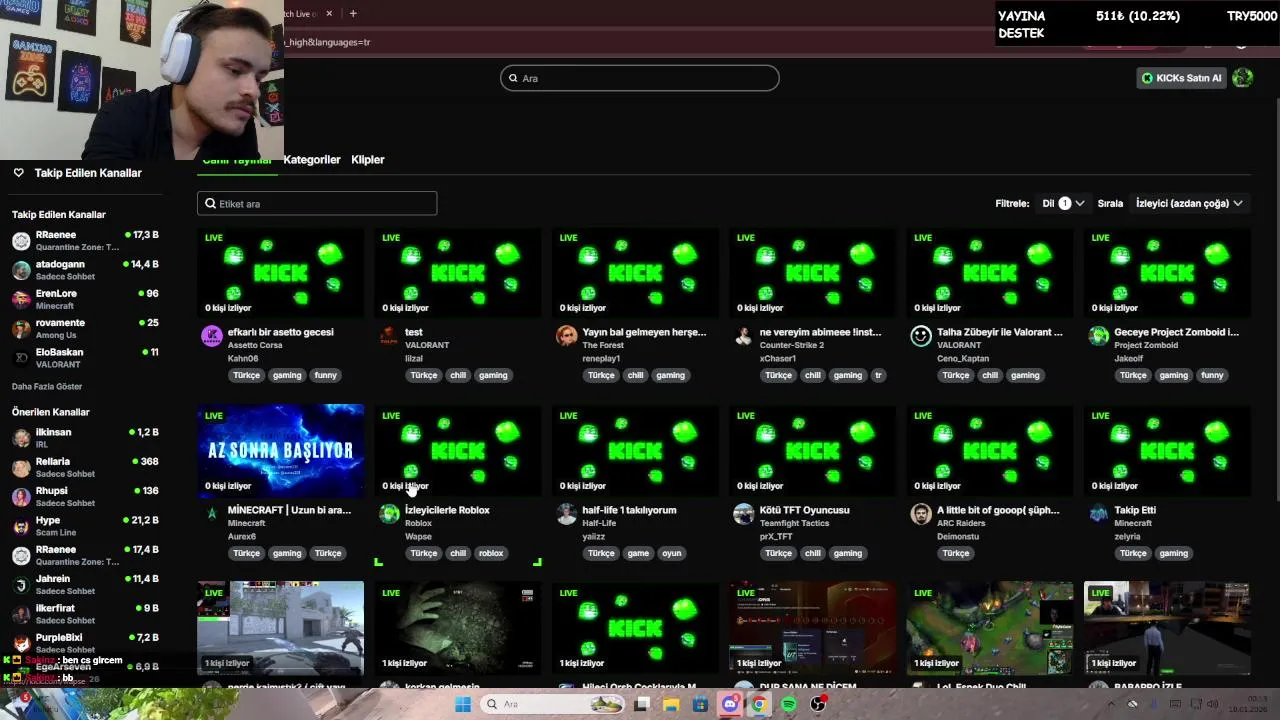Open Dil language filter dropdown
1280x720 pixels.
tap(1063, 203)
